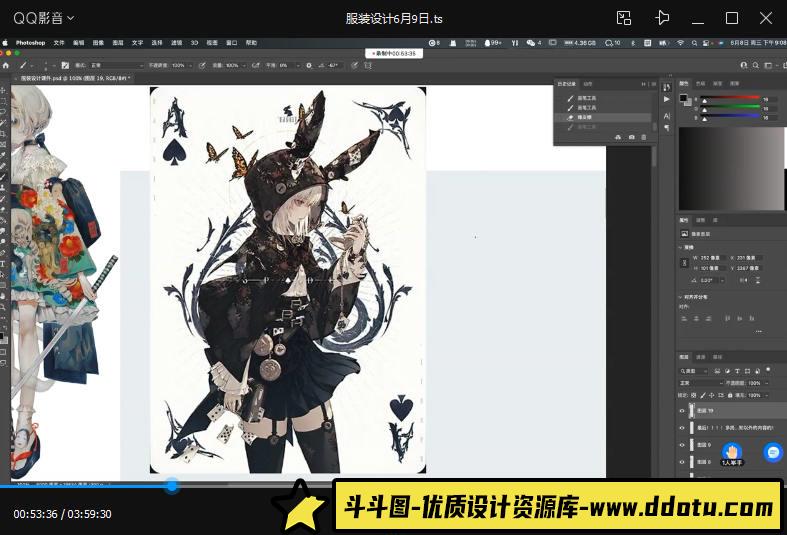This screenshot has width=787, height=535.
Task: Open the brush settings panel icon
Action: (65, 65)
